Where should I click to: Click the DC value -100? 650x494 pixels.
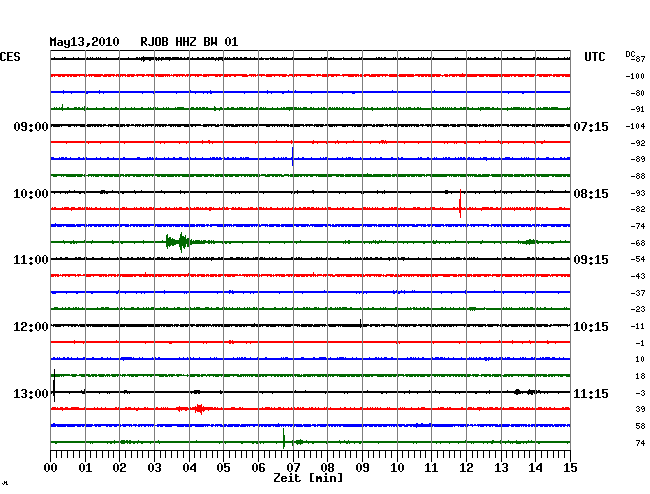click(635, 76)
